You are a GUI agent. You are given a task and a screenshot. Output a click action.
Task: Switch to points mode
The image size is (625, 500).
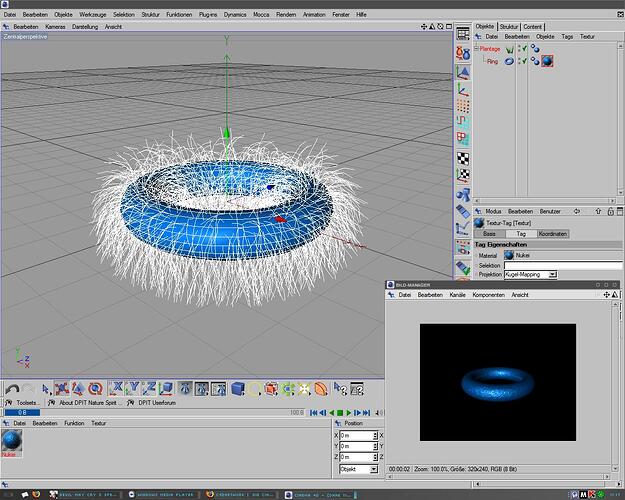[463, 106]
